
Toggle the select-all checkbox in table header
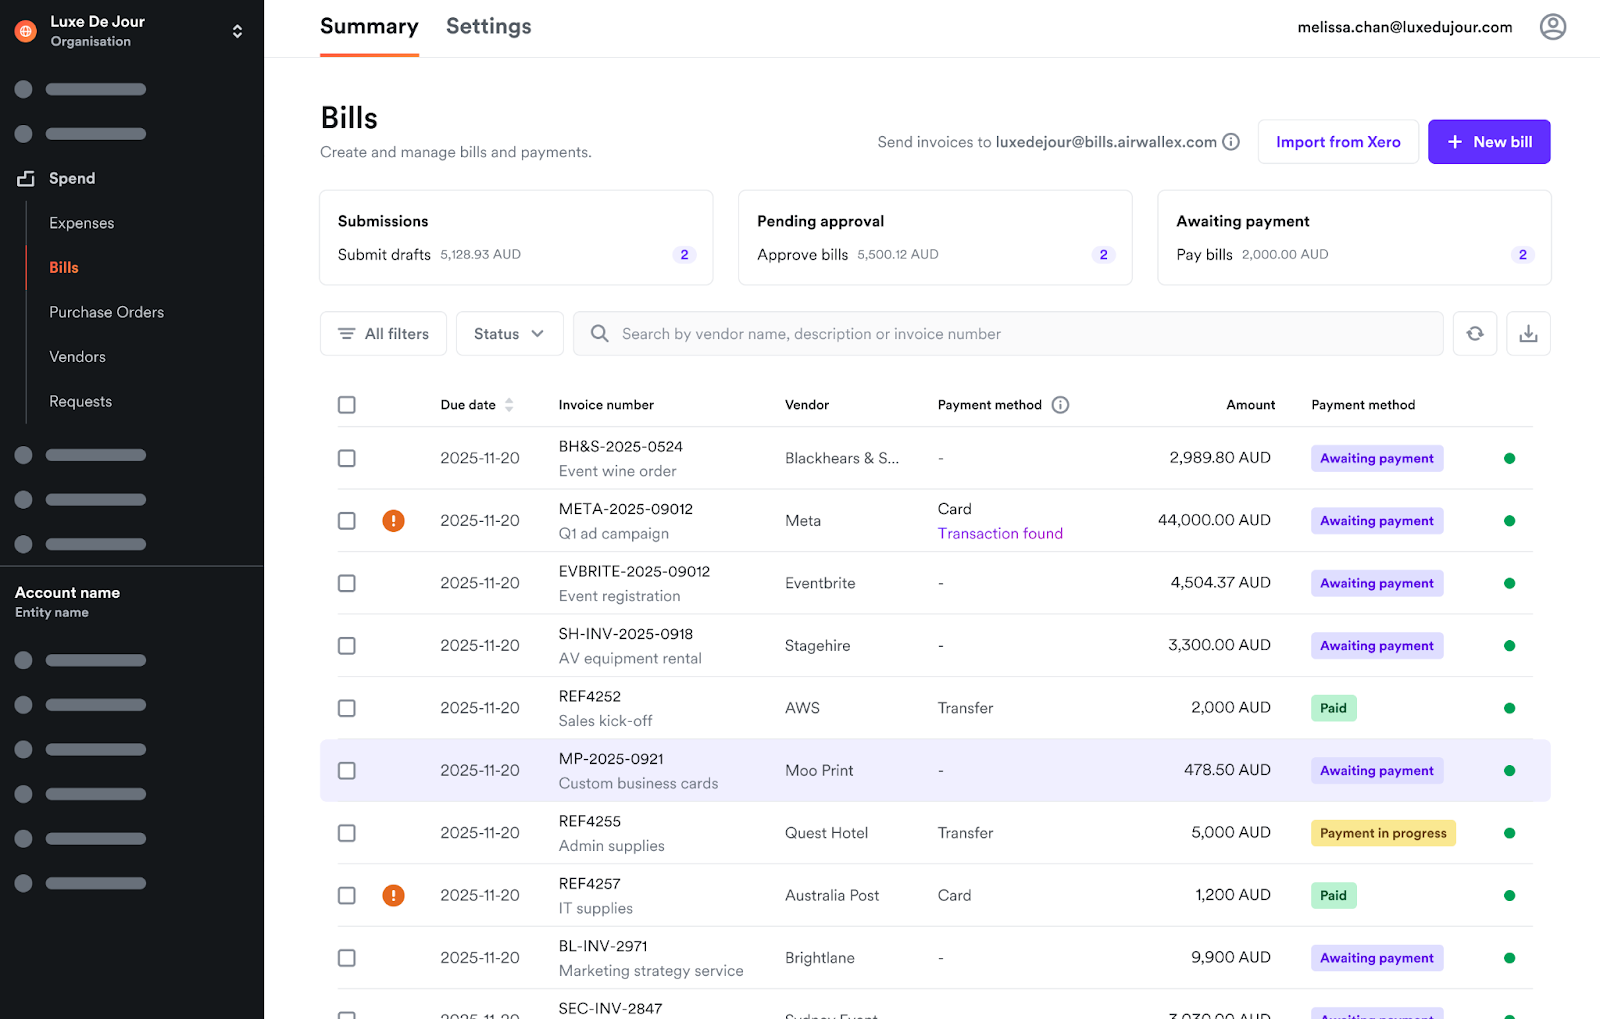347,405
